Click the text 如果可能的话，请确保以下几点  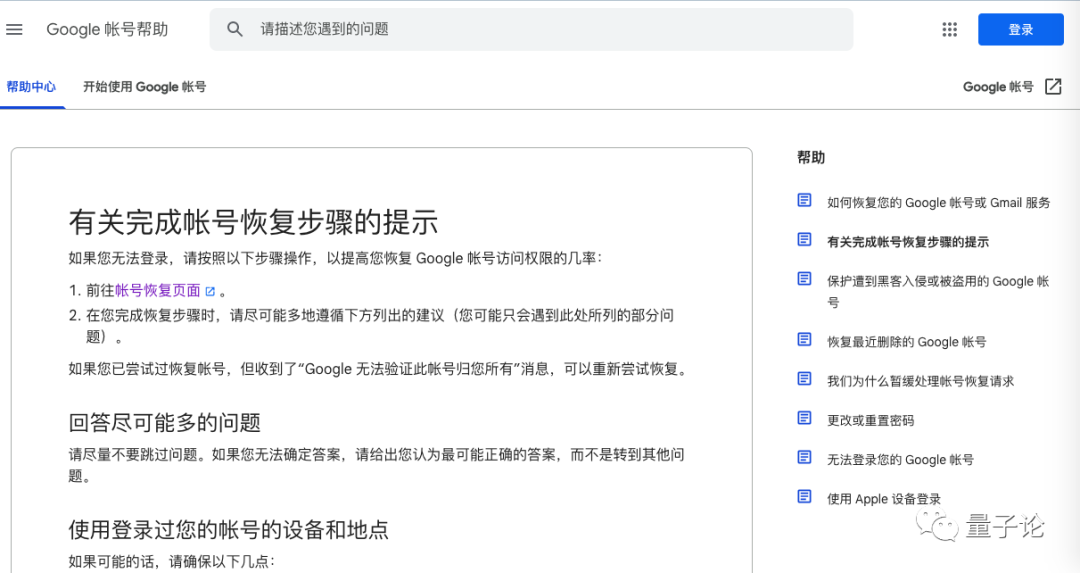coord(172,562)
